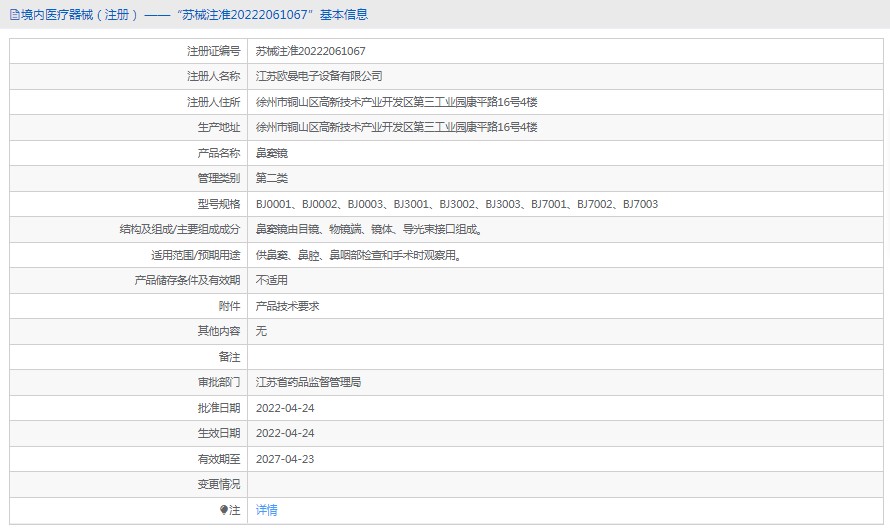Click the model list starting with BJ0001
Viewport: 890px width, 528px height.
point(457,204)
